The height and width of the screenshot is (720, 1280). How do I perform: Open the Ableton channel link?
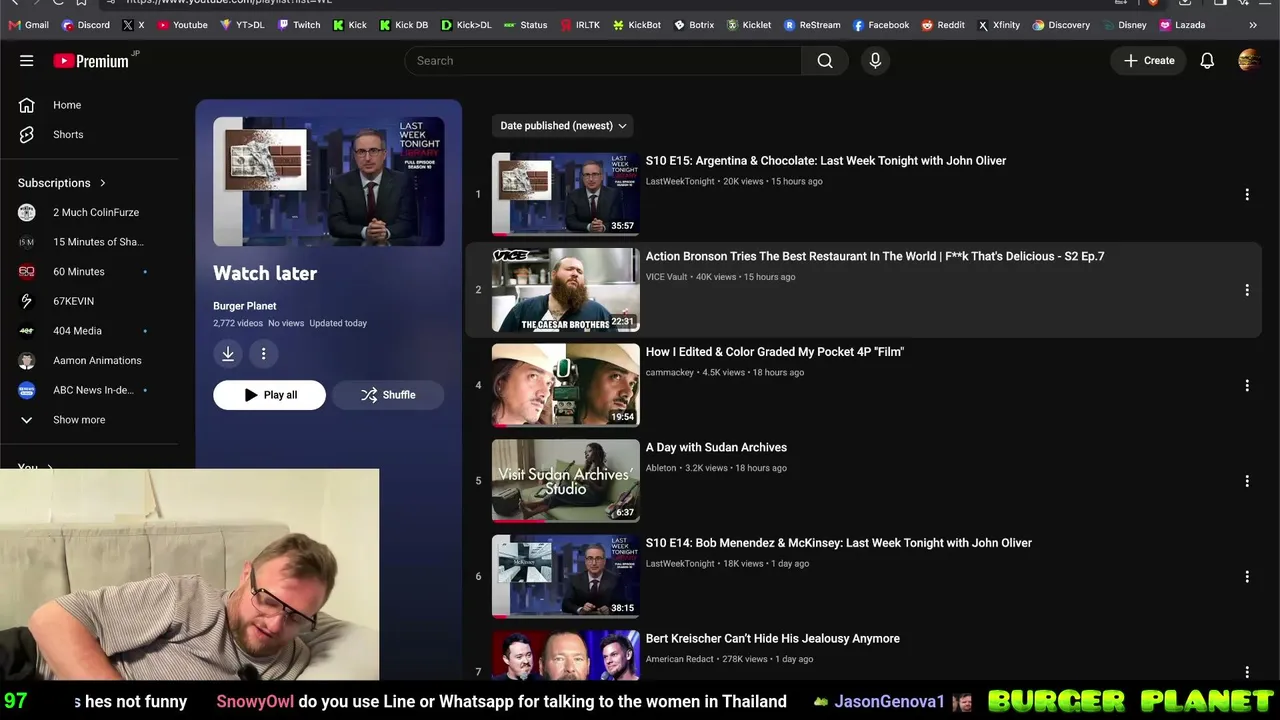tap(661, 468)
